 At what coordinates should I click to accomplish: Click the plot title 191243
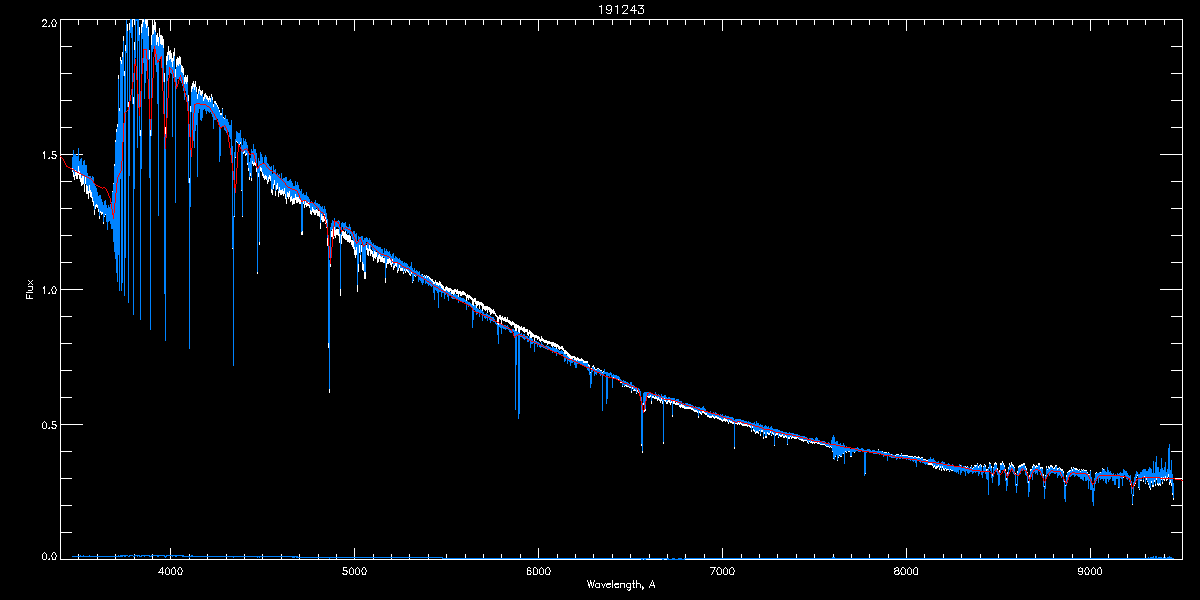(x=599, y=10)
